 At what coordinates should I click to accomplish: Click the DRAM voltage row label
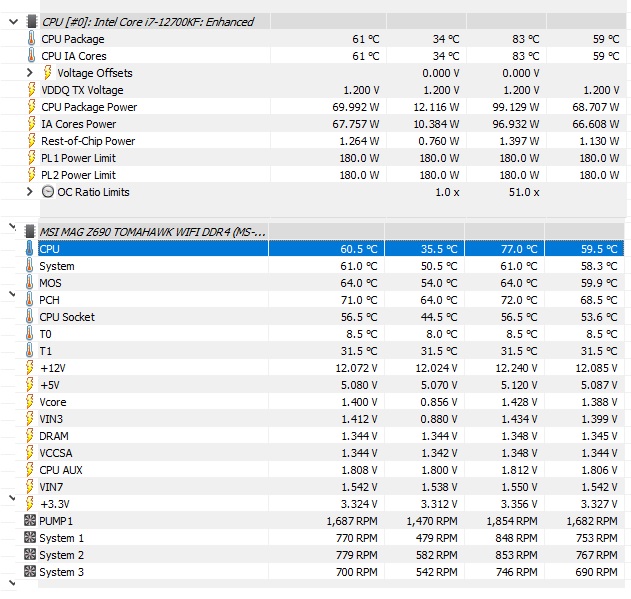[x=54, y=436]
